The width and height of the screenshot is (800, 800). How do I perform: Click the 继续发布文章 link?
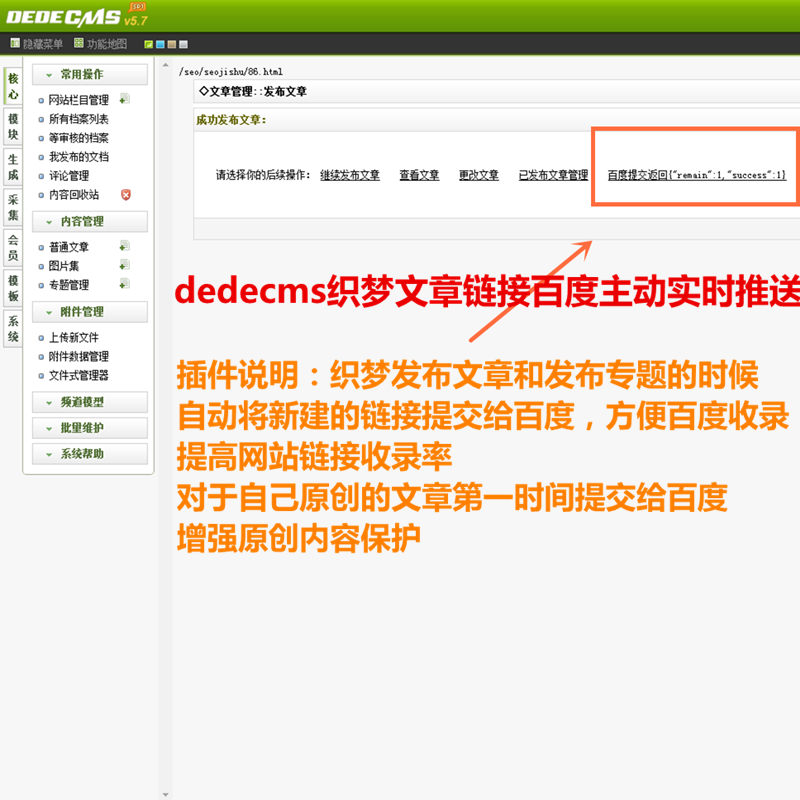350,174
